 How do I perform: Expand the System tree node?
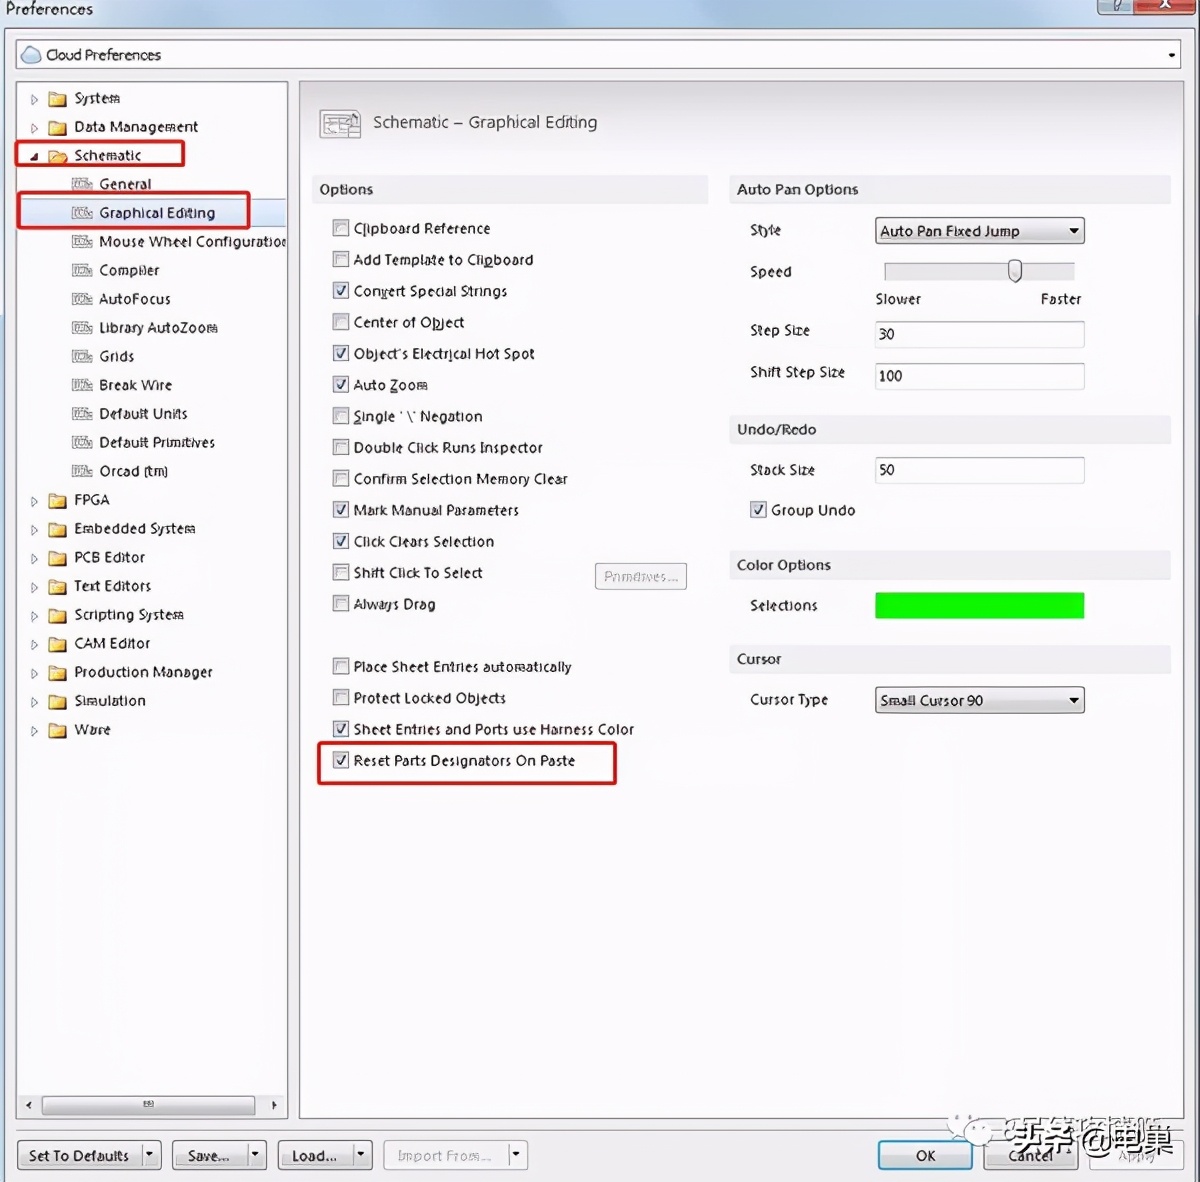pyautogui.click(x=34, y=99)
